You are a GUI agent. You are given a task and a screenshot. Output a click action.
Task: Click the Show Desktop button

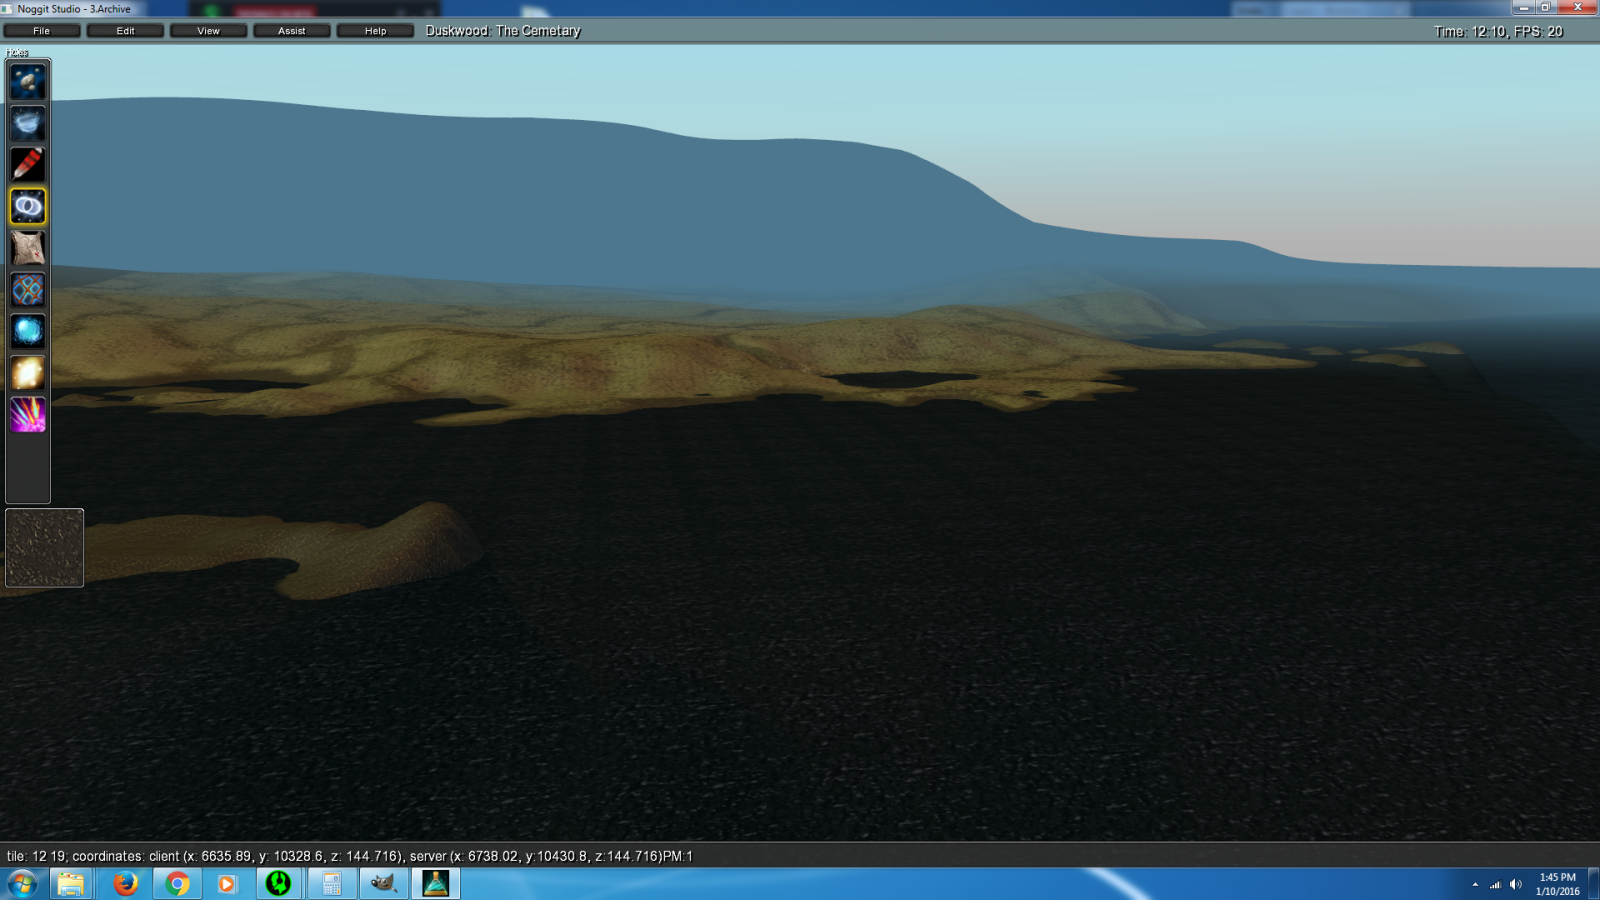coord(1593,884)
